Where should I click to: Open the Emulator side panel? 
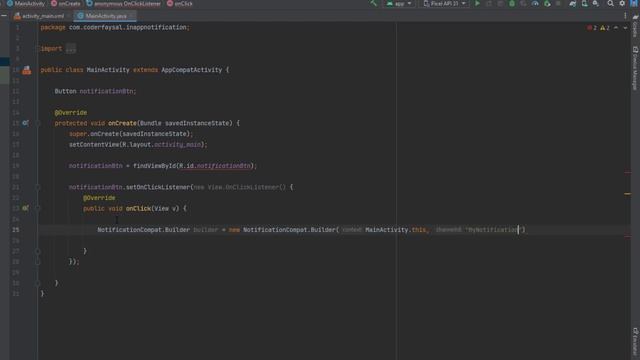pyautogui.click(x=635, y=341)
